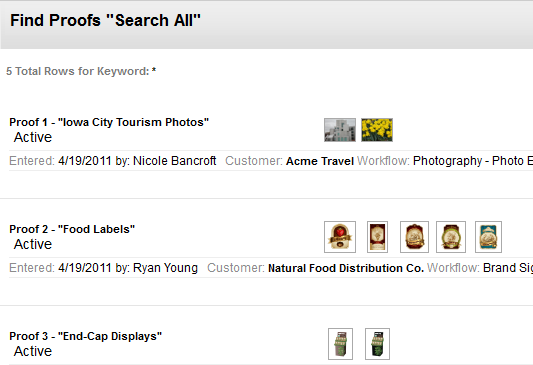Open Proof 3 End-Cap Displays title
This screenshot has height=365, width=533.
coord(86,336)
